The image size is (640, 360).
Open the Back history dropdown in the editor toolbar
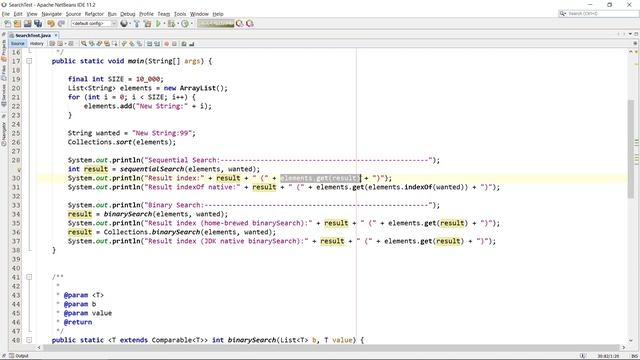point(66,43)
